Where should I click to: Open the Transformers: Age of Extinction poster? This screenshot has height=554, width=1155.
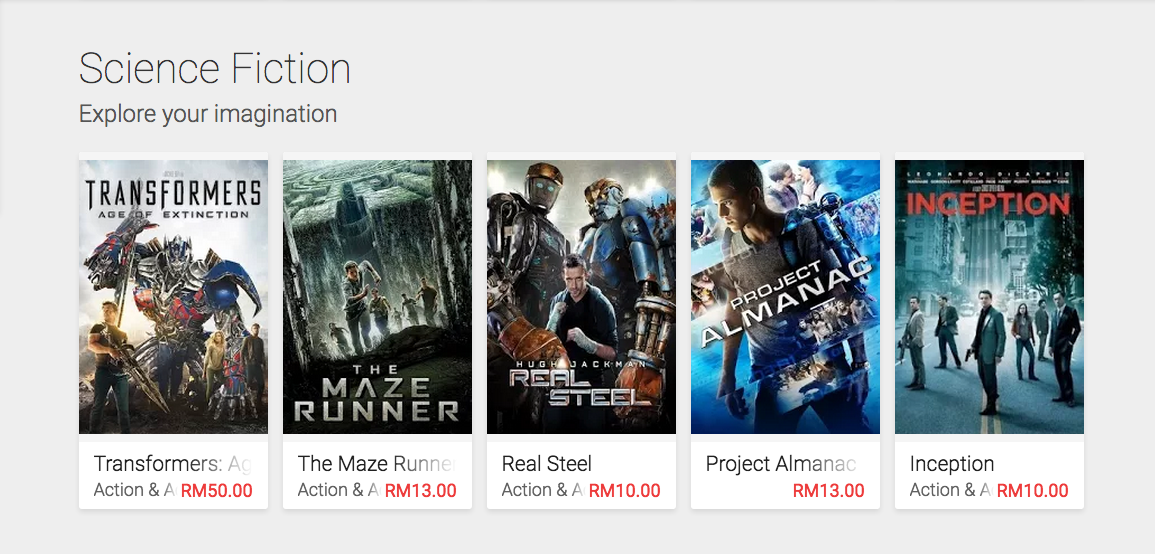pyautogui.click(x=173, y=296)
